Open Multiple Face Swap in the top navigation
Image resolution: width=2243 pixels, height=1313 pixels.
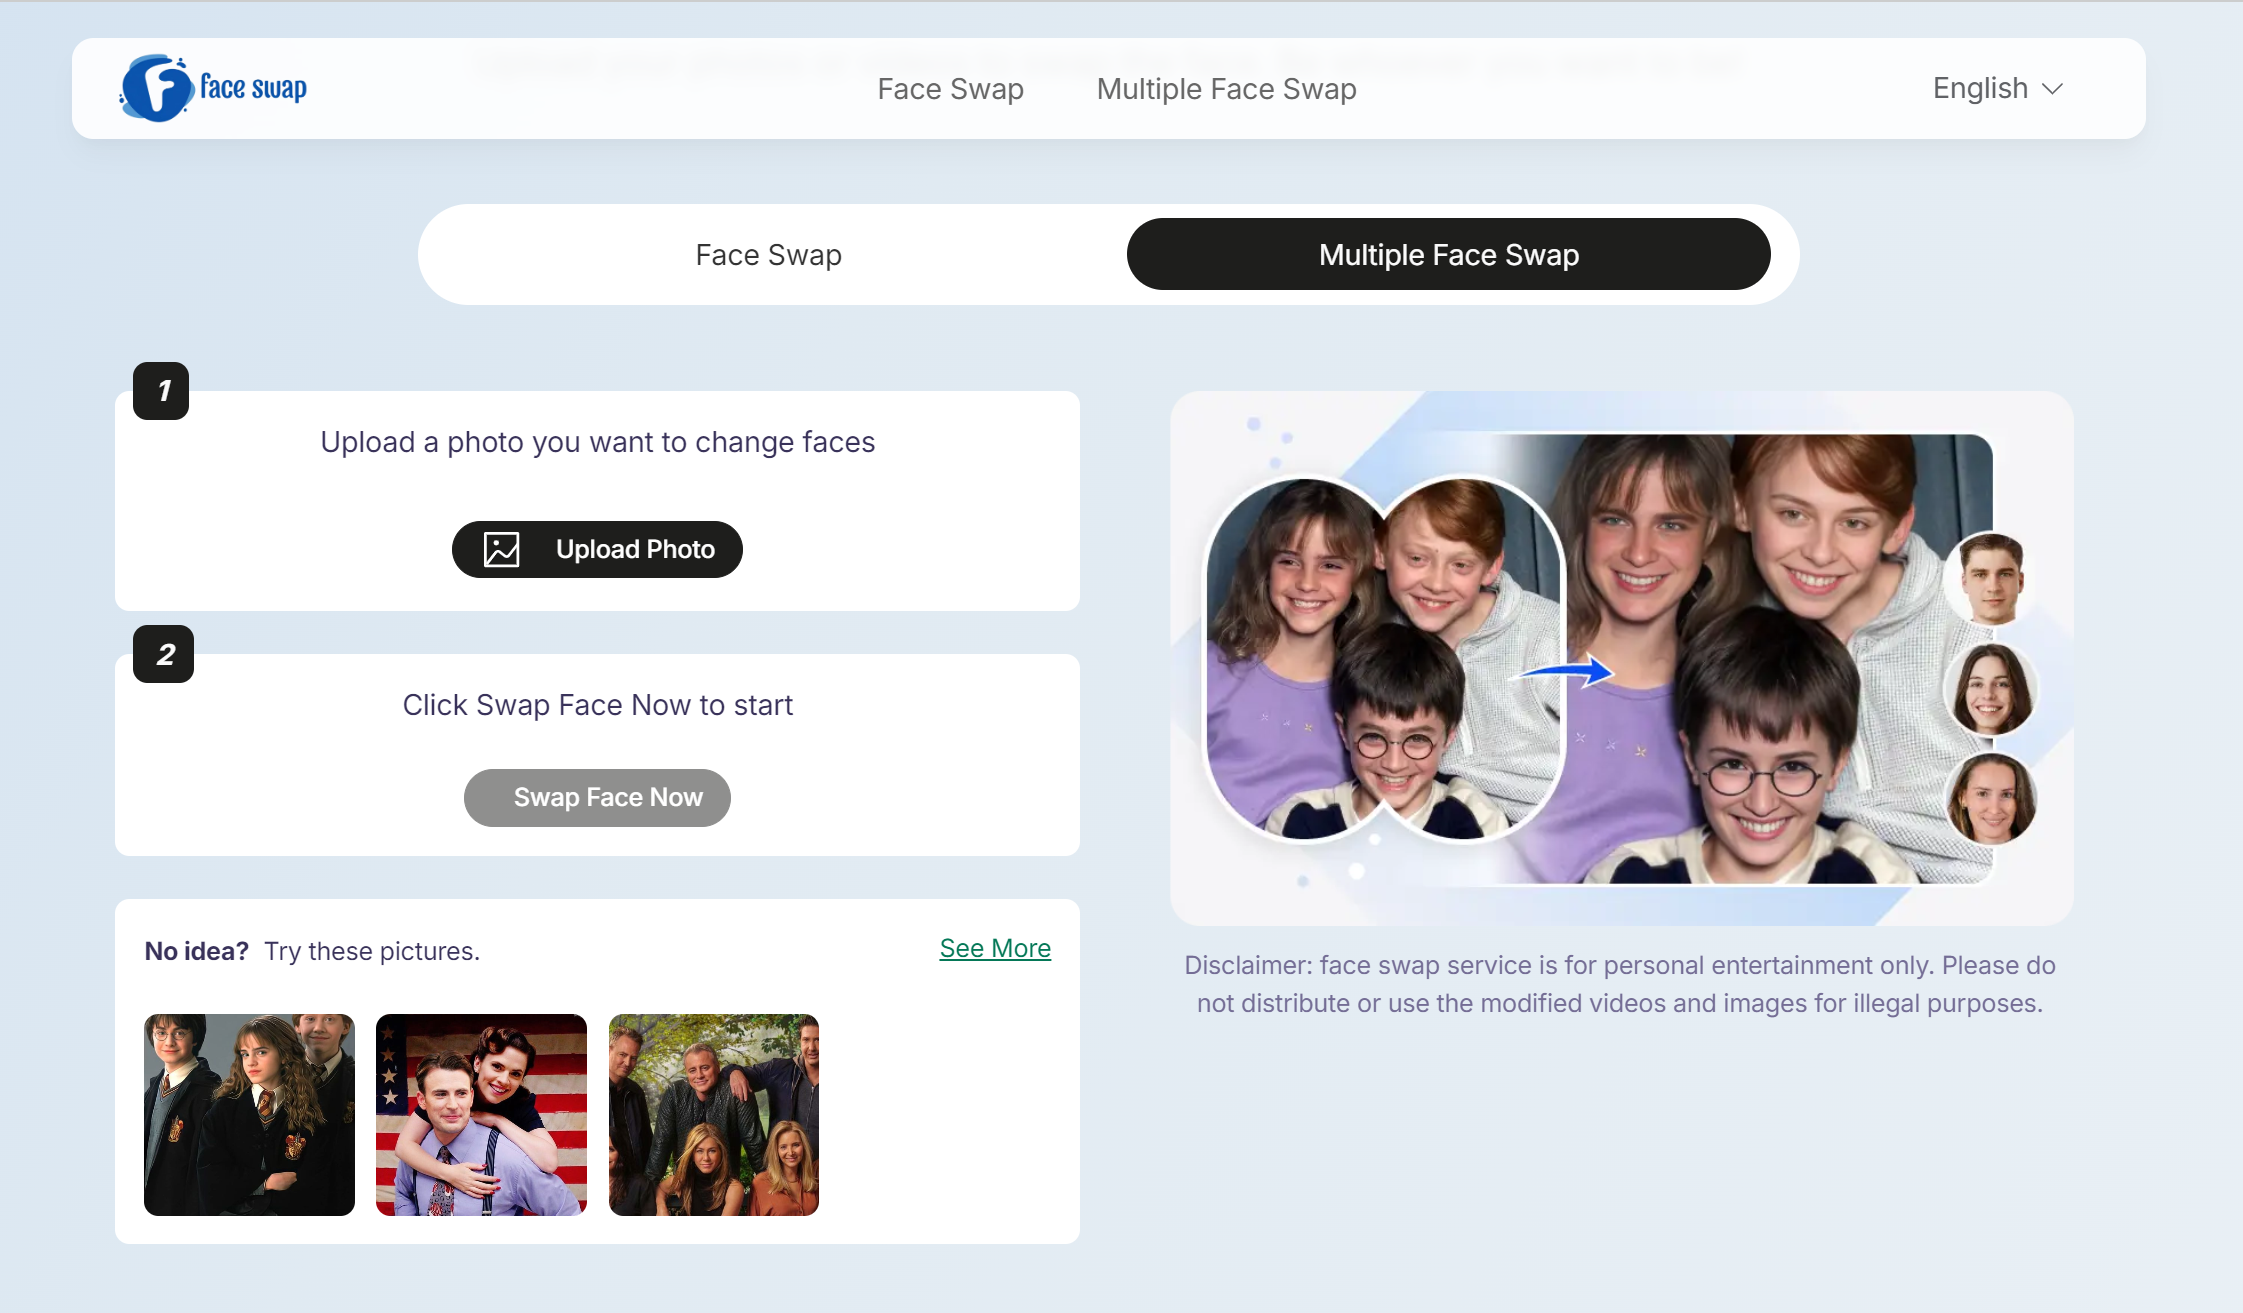tap(1226, 89)
